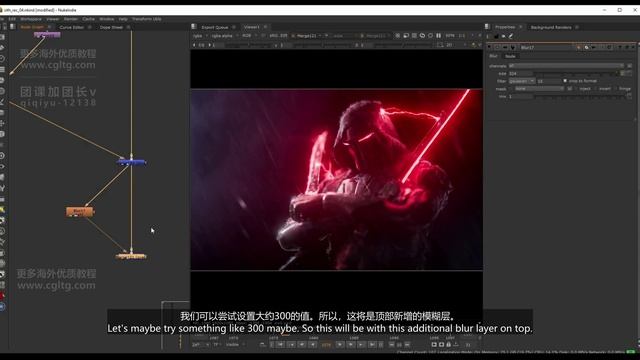Open the Workspace menu
Viewport: 640px width, 360px height.
click(31, 19)
